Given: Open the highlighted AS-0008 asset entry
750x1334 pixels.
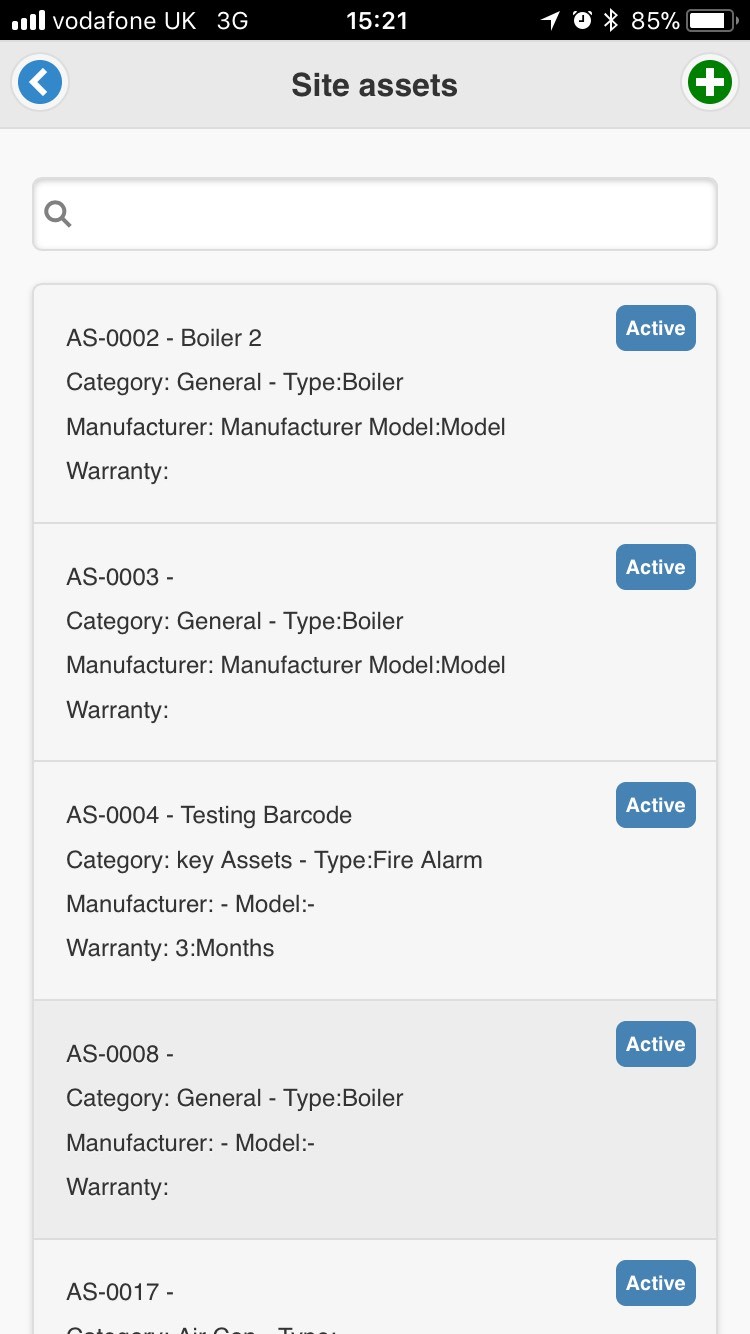Looking at the screenshot, I should (x=375, y=1120).
